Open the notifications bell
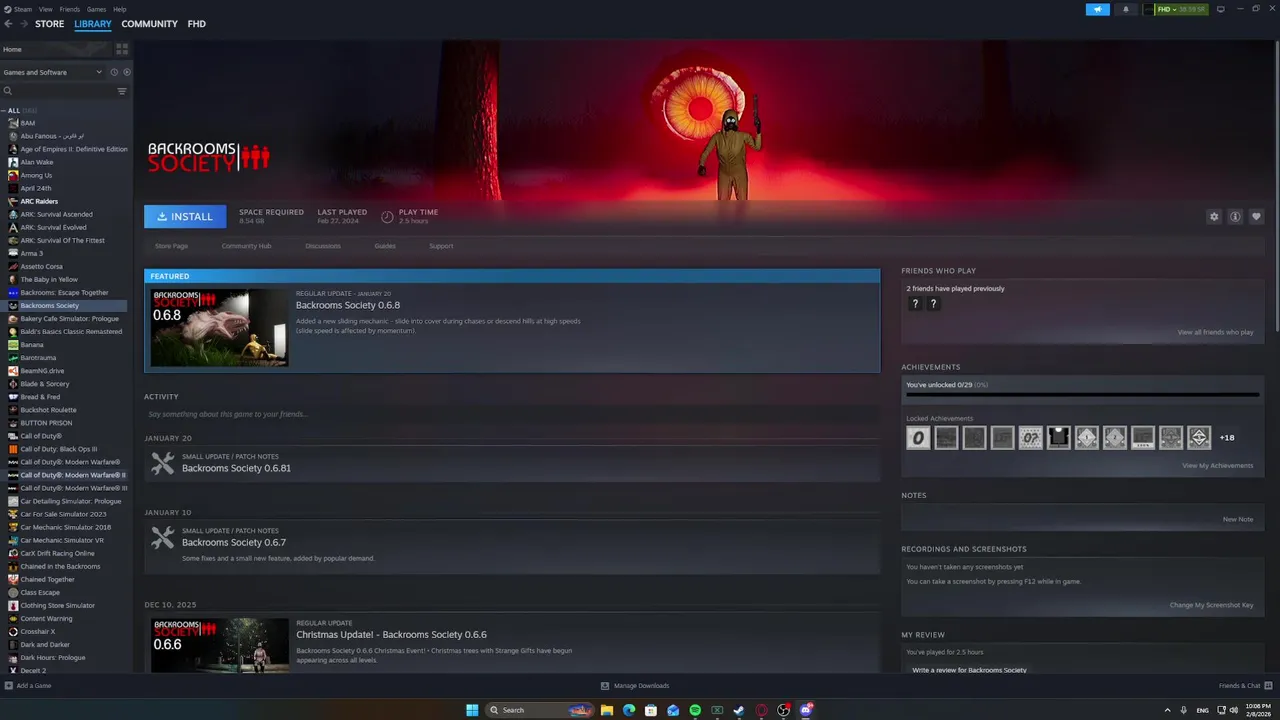 click(x=1125, y=9)
